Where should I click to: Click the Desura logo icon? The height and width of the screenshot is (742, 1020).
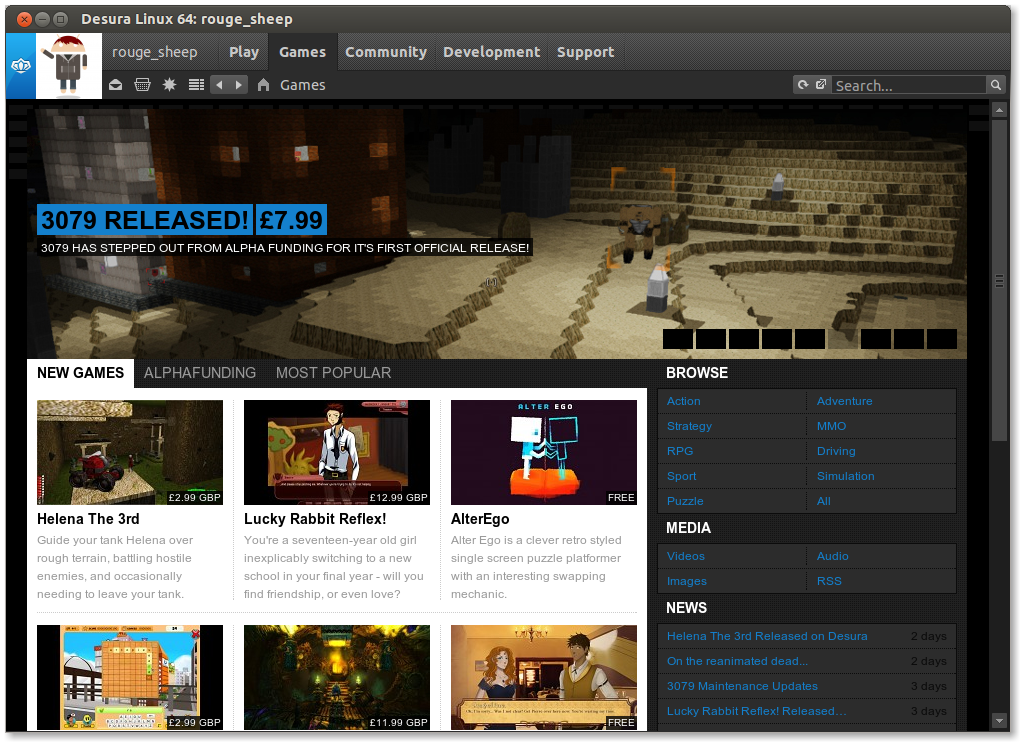point(21,66)
